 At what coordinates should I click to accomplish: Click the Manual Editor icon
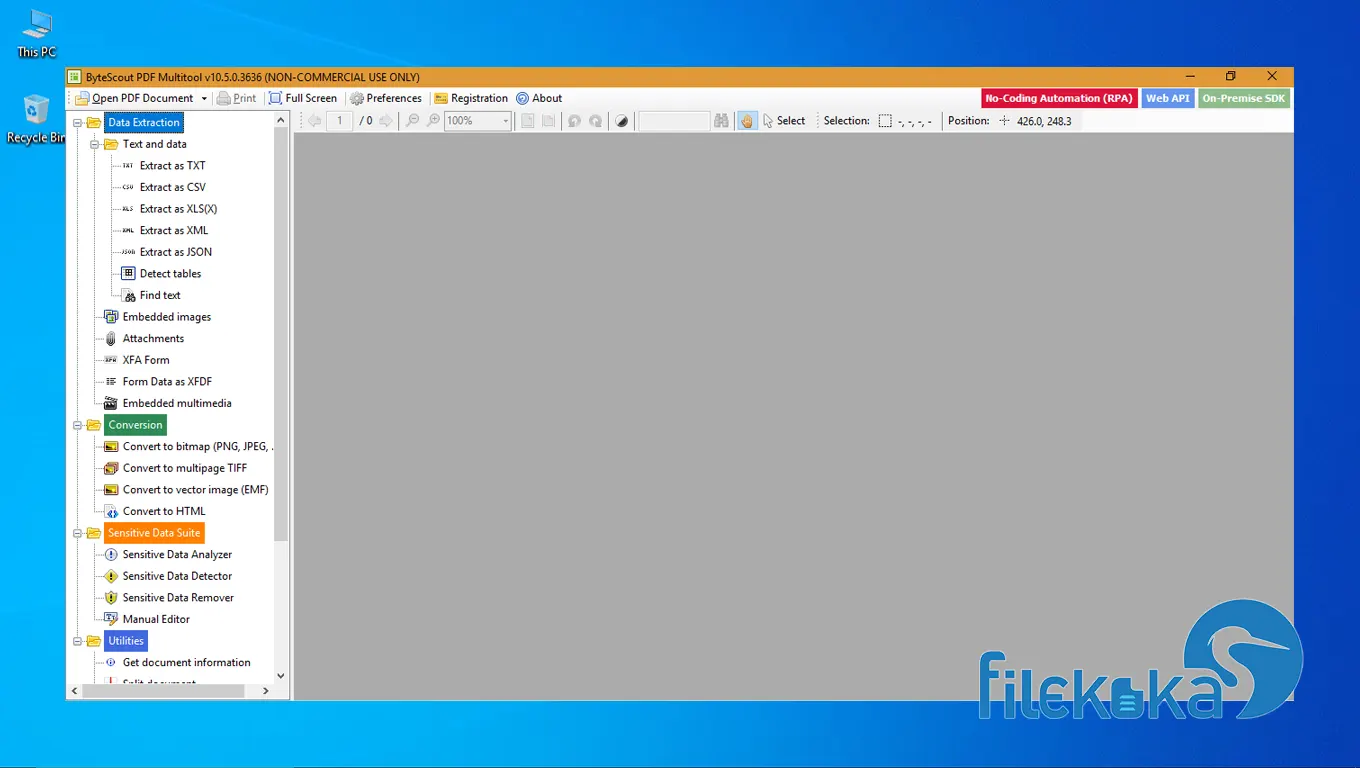(111, 619)
